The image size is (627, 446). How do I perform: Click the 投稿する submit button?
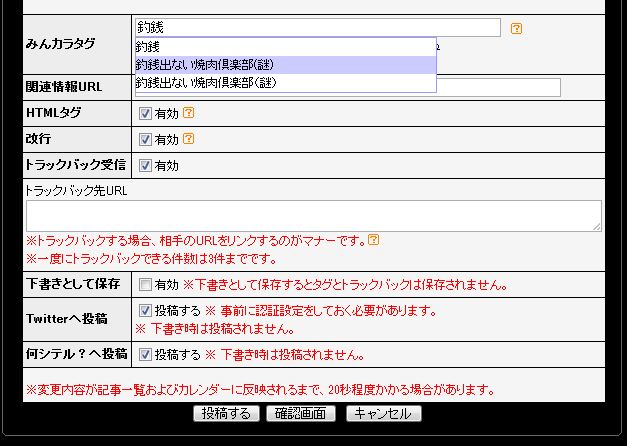226,413
